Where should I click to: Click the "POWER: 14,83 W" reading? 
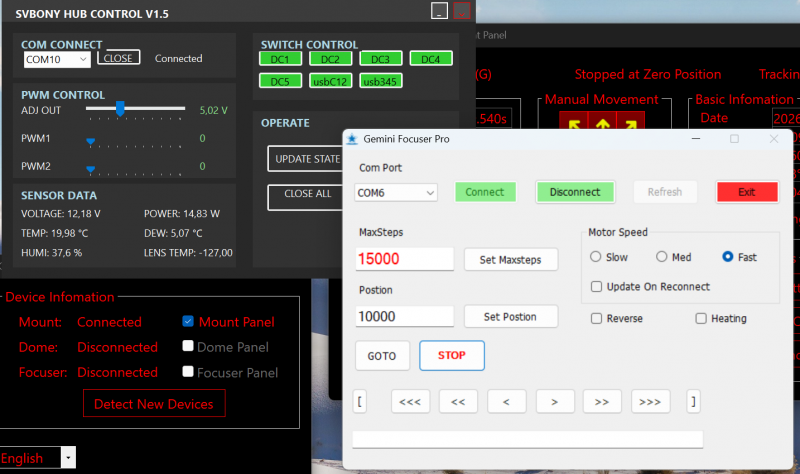(x=182, y=214)
